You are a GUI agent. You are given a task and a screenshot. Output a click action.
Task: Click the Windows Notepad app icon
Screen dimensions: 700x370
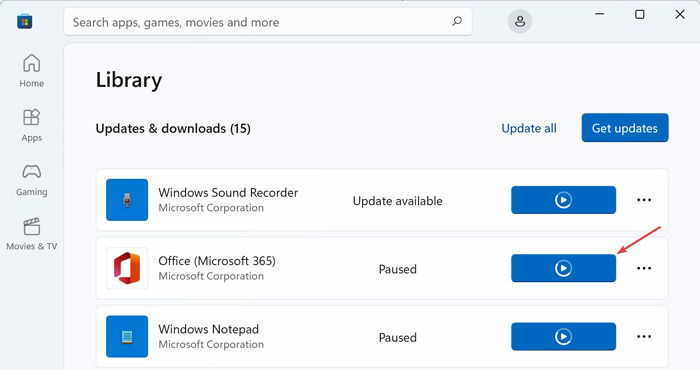coord(127,337)
